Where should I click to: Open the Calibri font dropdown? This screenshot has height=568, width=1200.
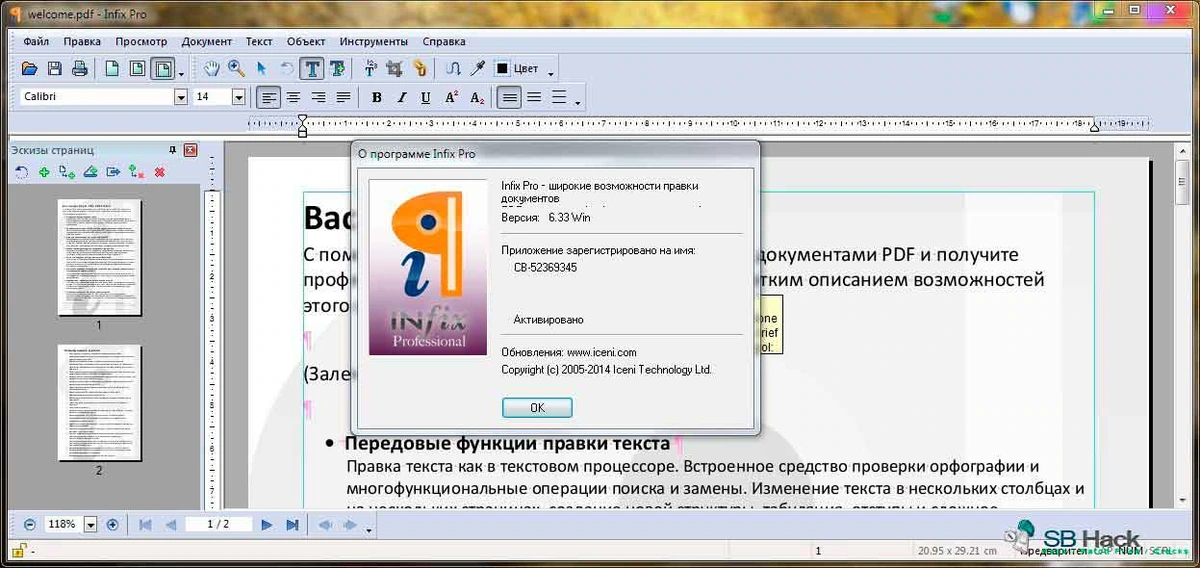tap(181, 97)
